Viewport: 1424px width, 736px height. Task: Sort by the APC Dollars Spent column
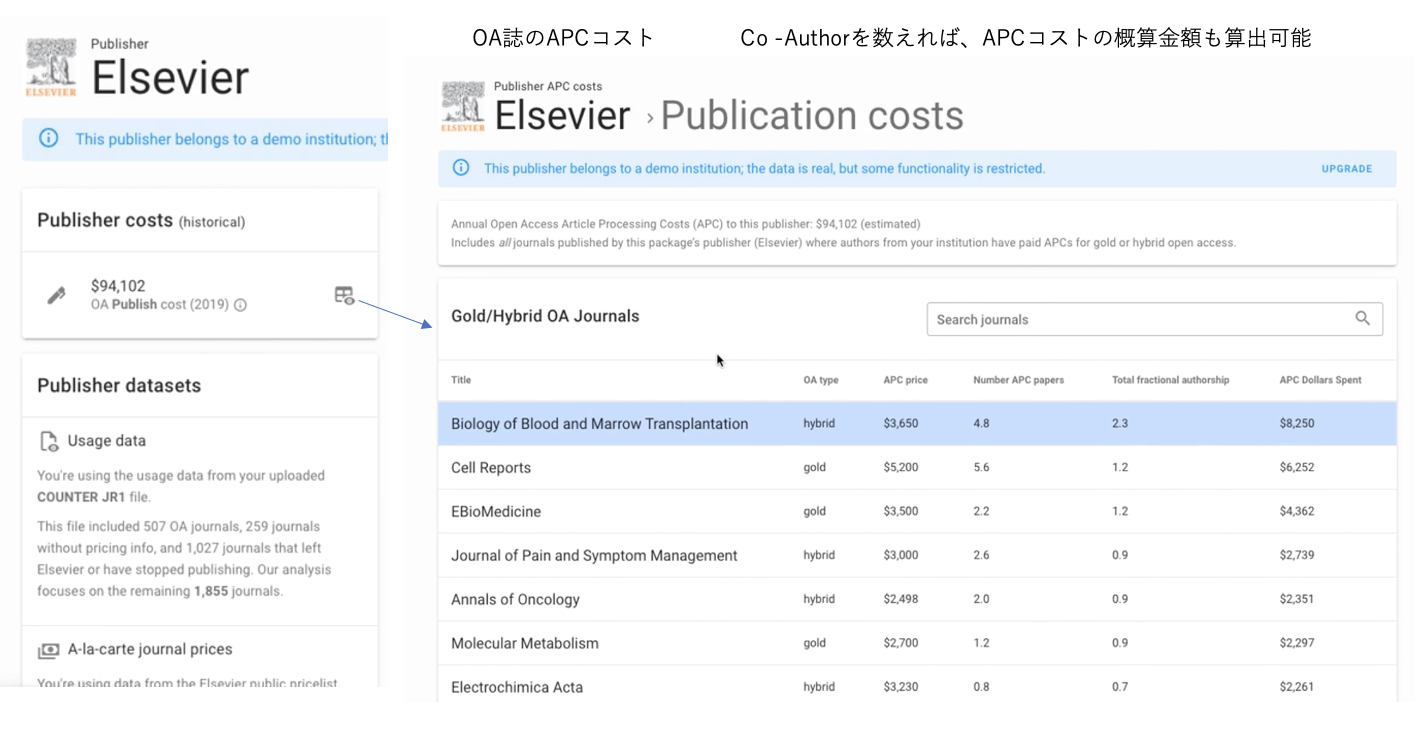[1320, 380]
